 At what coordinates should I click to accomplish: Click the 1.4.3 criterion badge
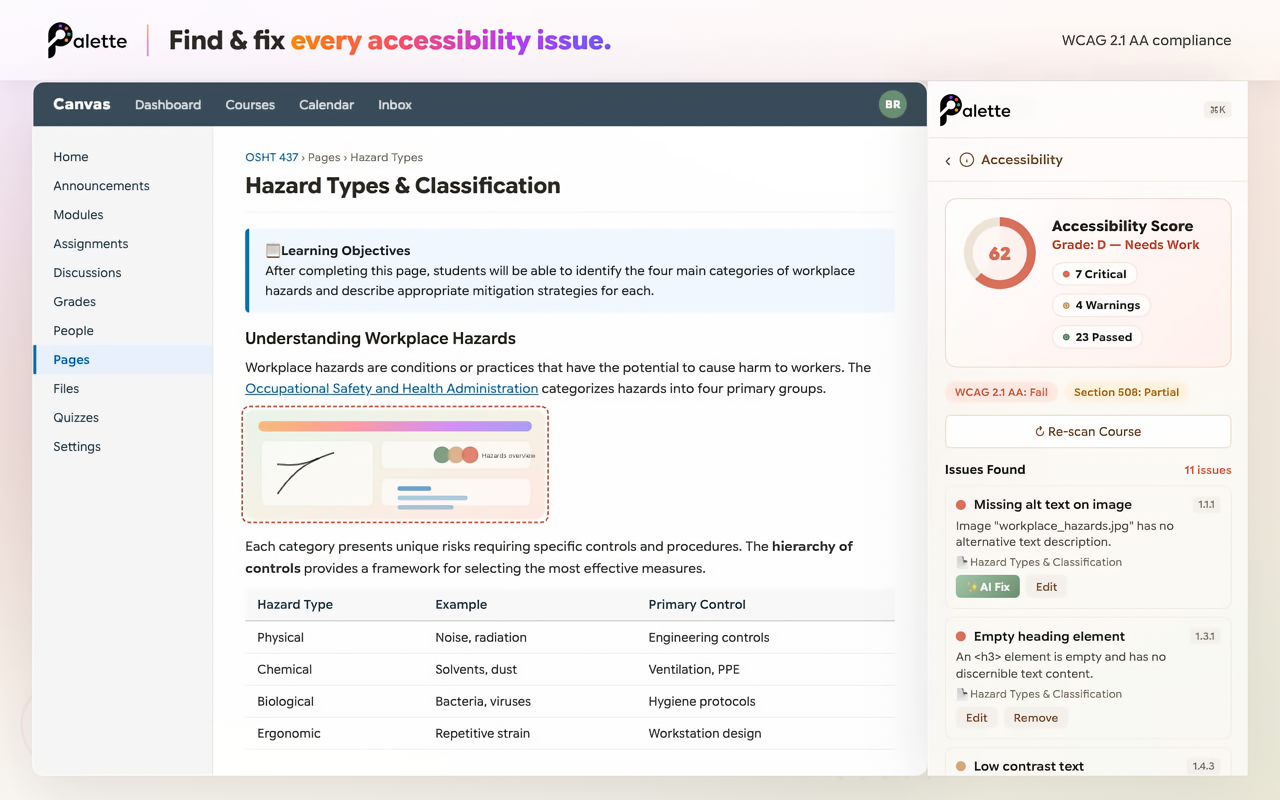(x=1203, y=766)
